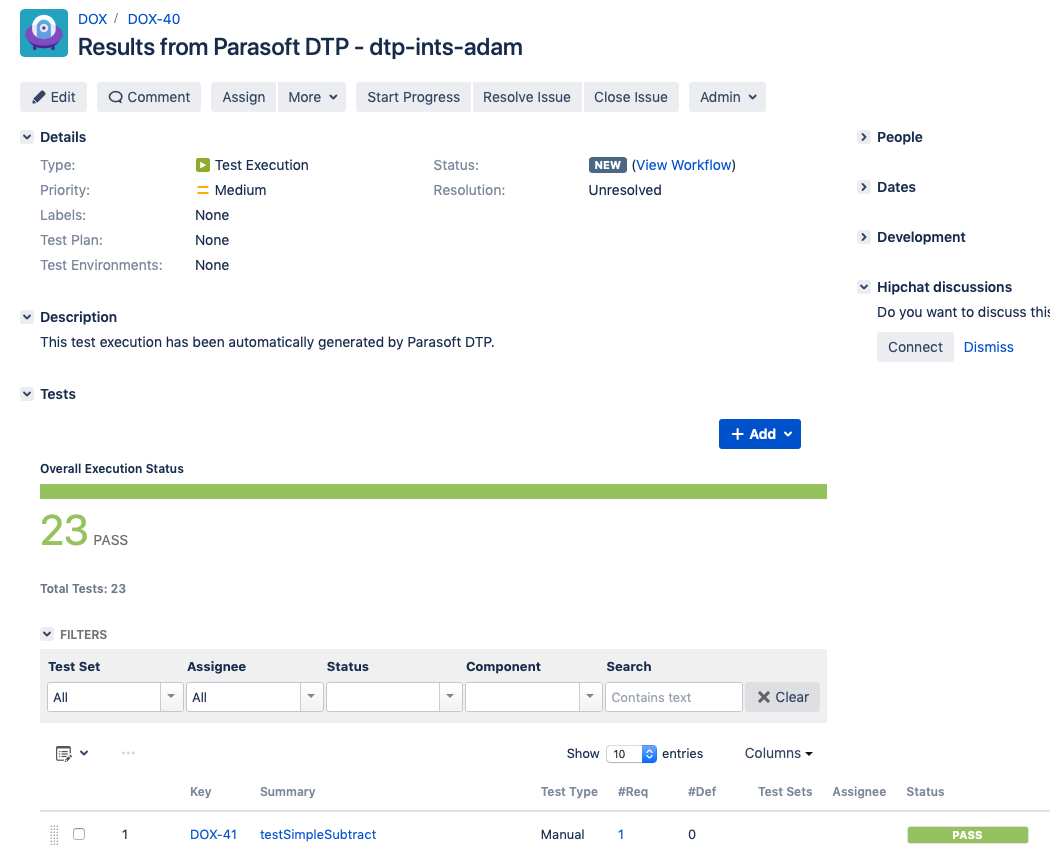Tick the checkbox for DOX-41 row
Viewport: 1050px width, 855px height.
coord(79,834)
